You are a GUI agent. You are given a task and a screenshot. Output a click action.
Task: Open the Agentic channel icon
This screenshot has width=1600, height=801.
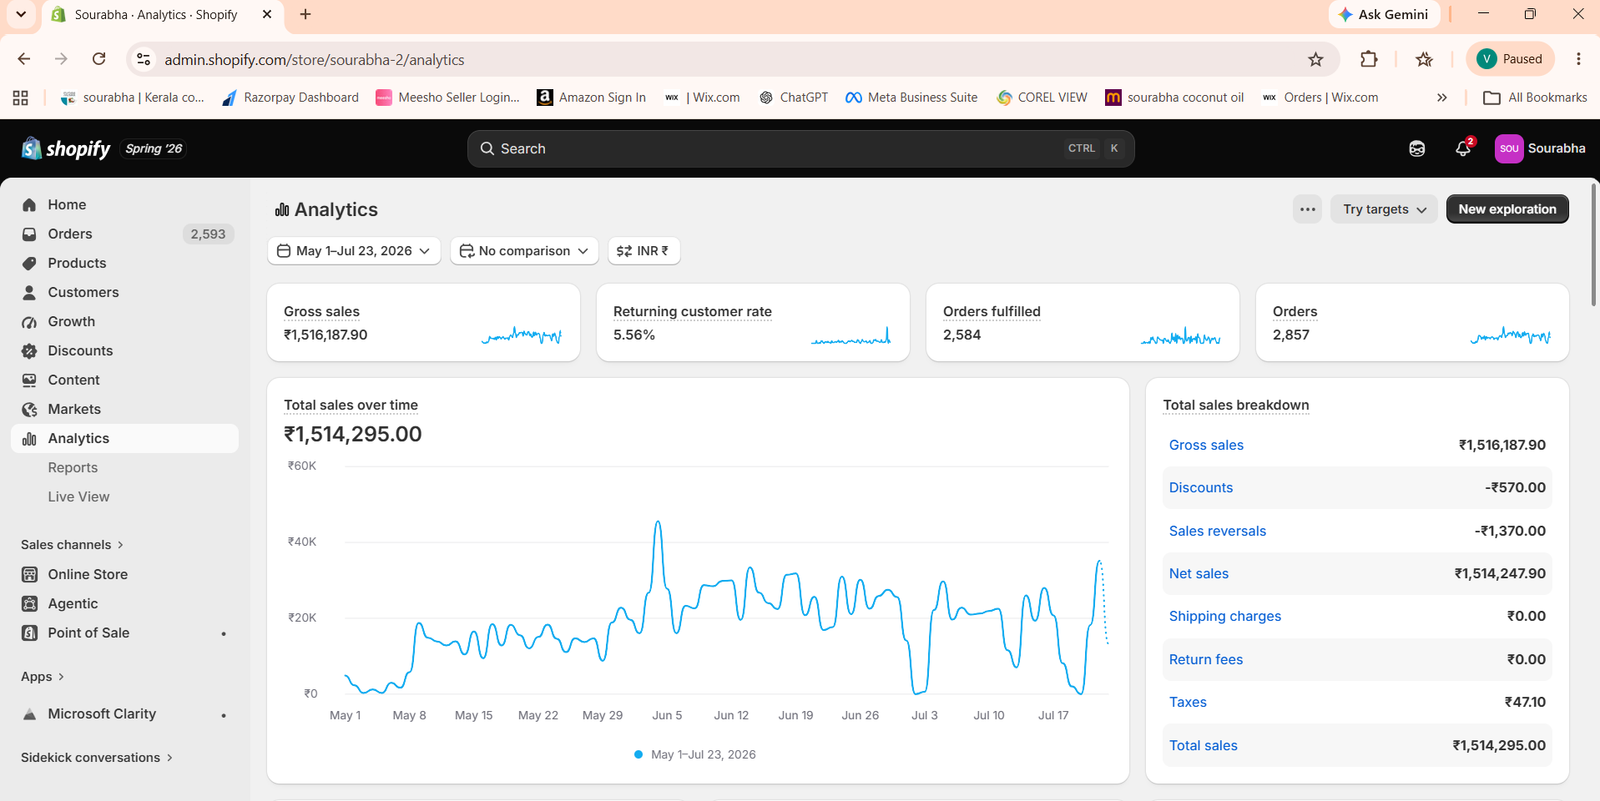pos(29,604)
